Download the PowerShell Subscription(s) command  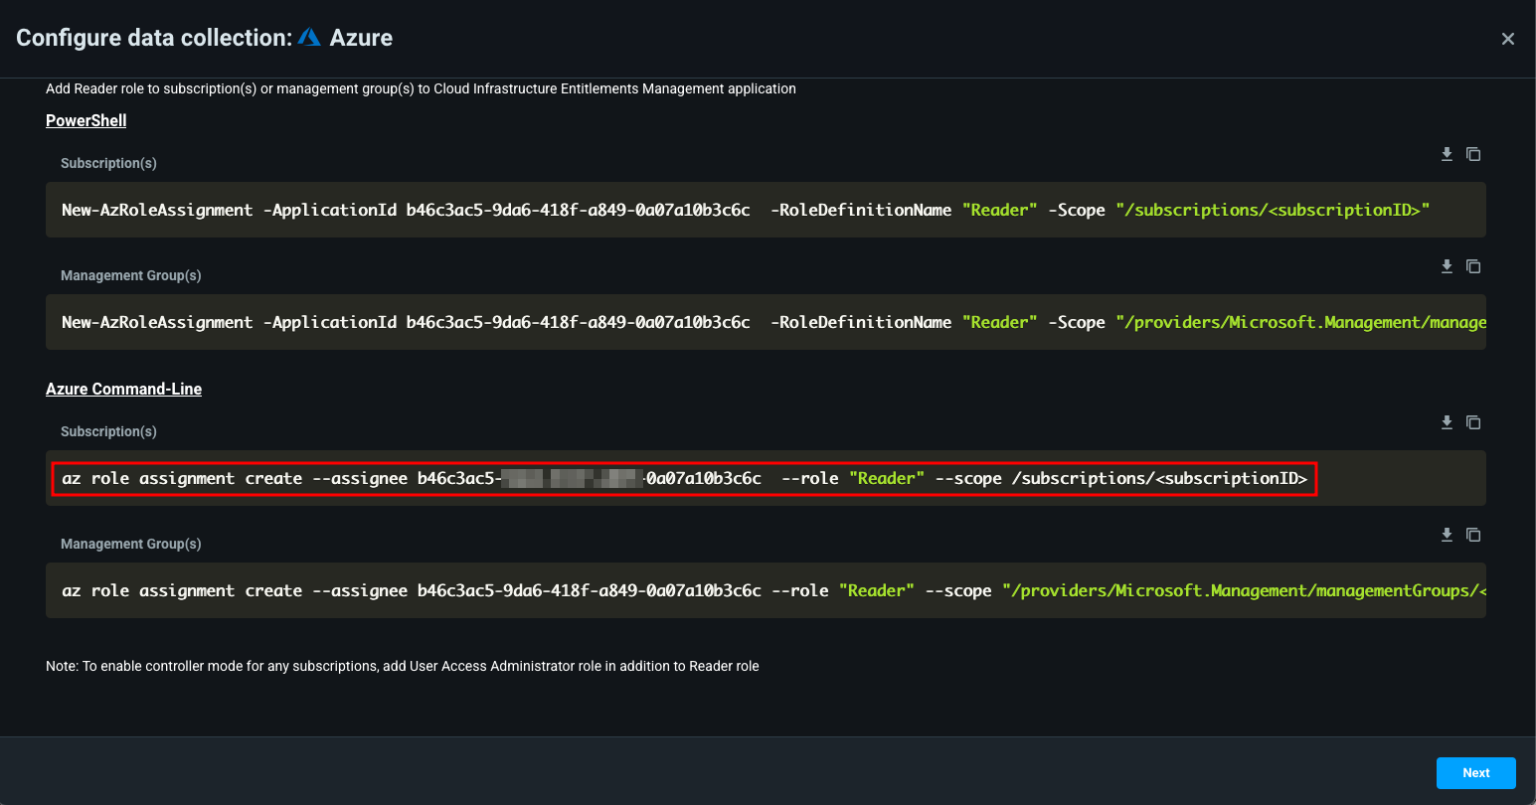[x=1446, y=154]
